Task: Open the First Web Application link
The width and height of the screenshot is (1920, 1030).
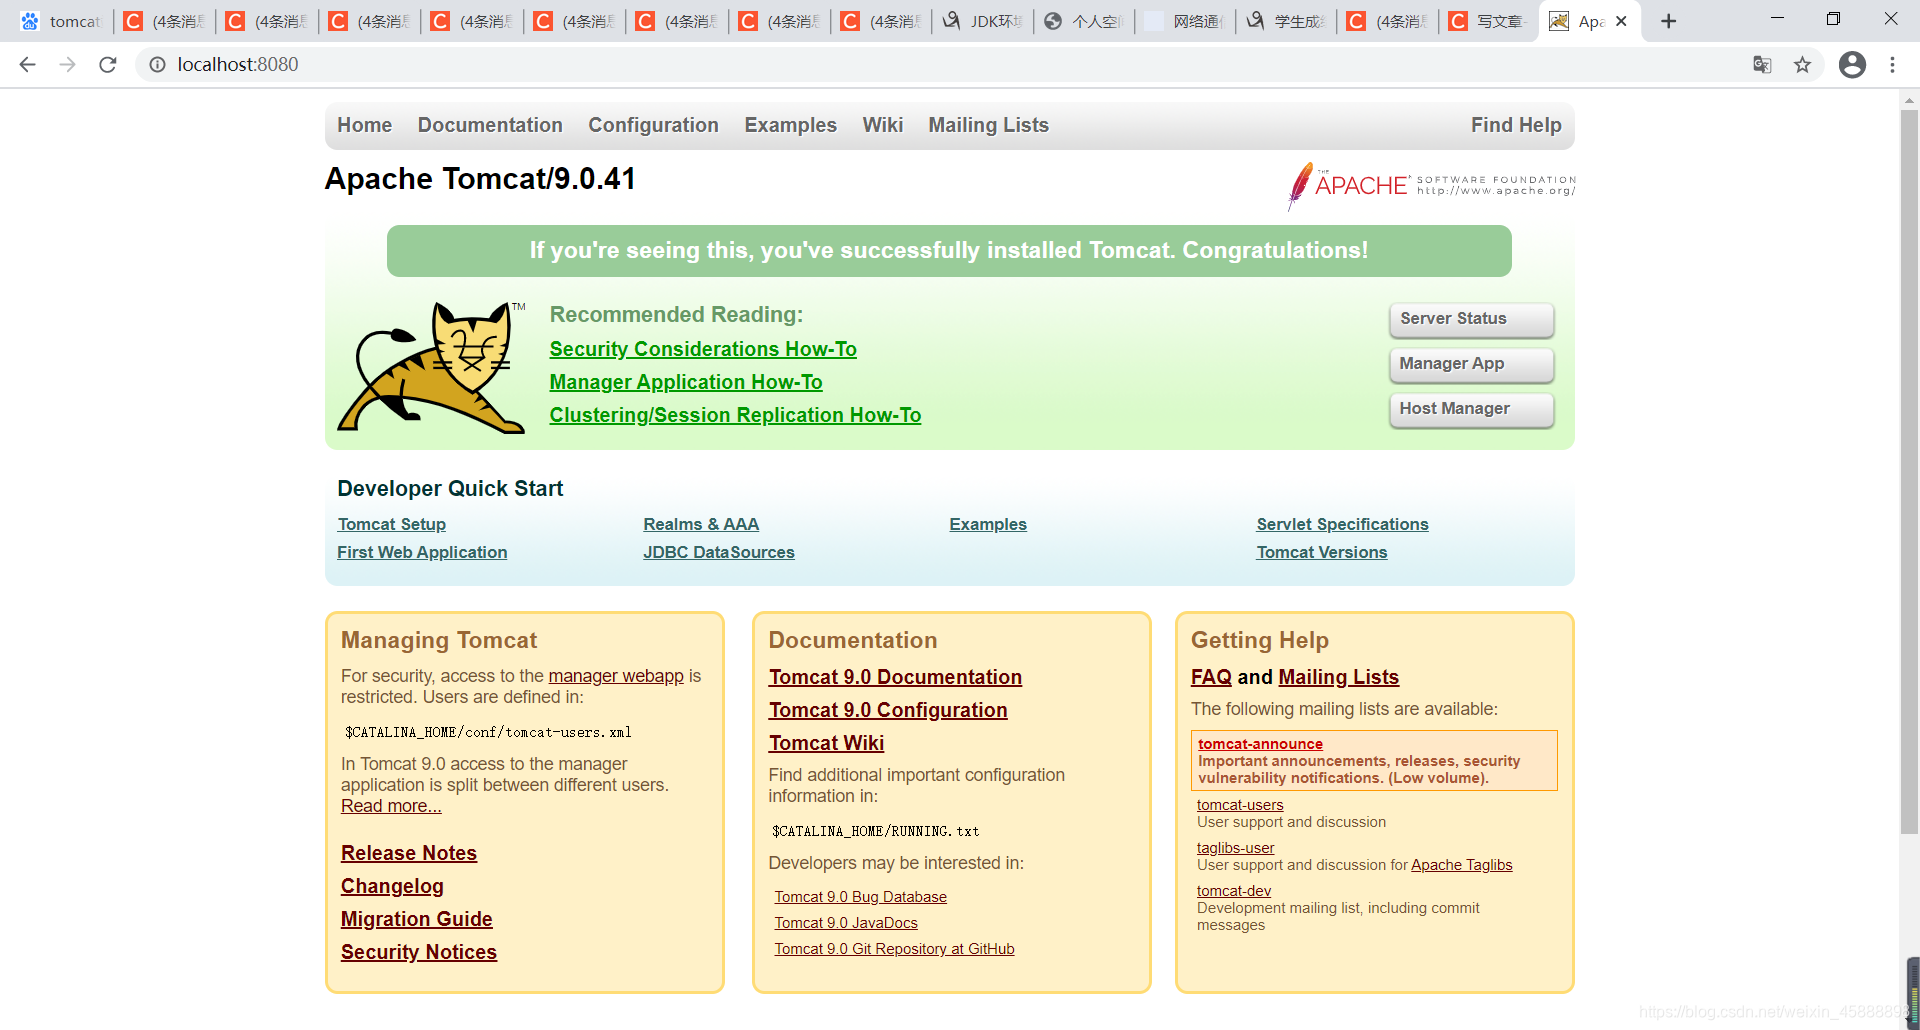Action: (x=422, y=552)
